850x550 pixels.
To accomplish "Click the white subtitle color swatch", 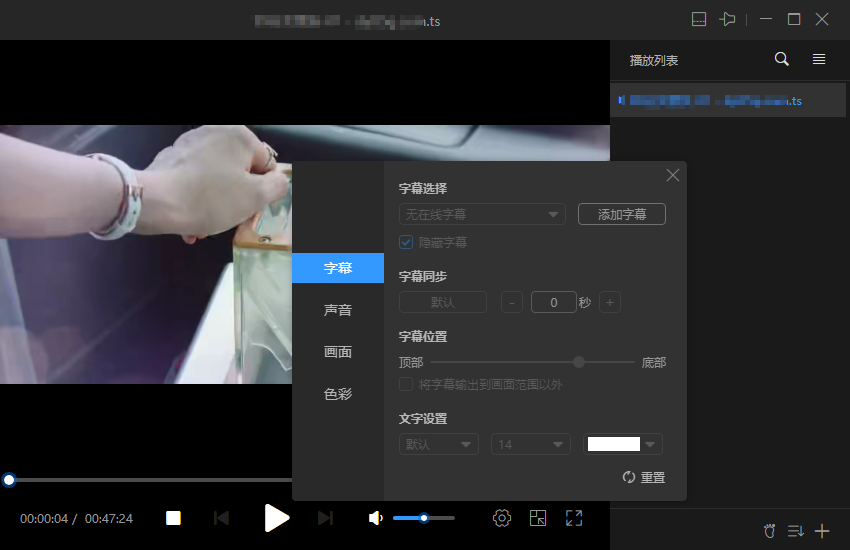I will click(x=614, y=444).
